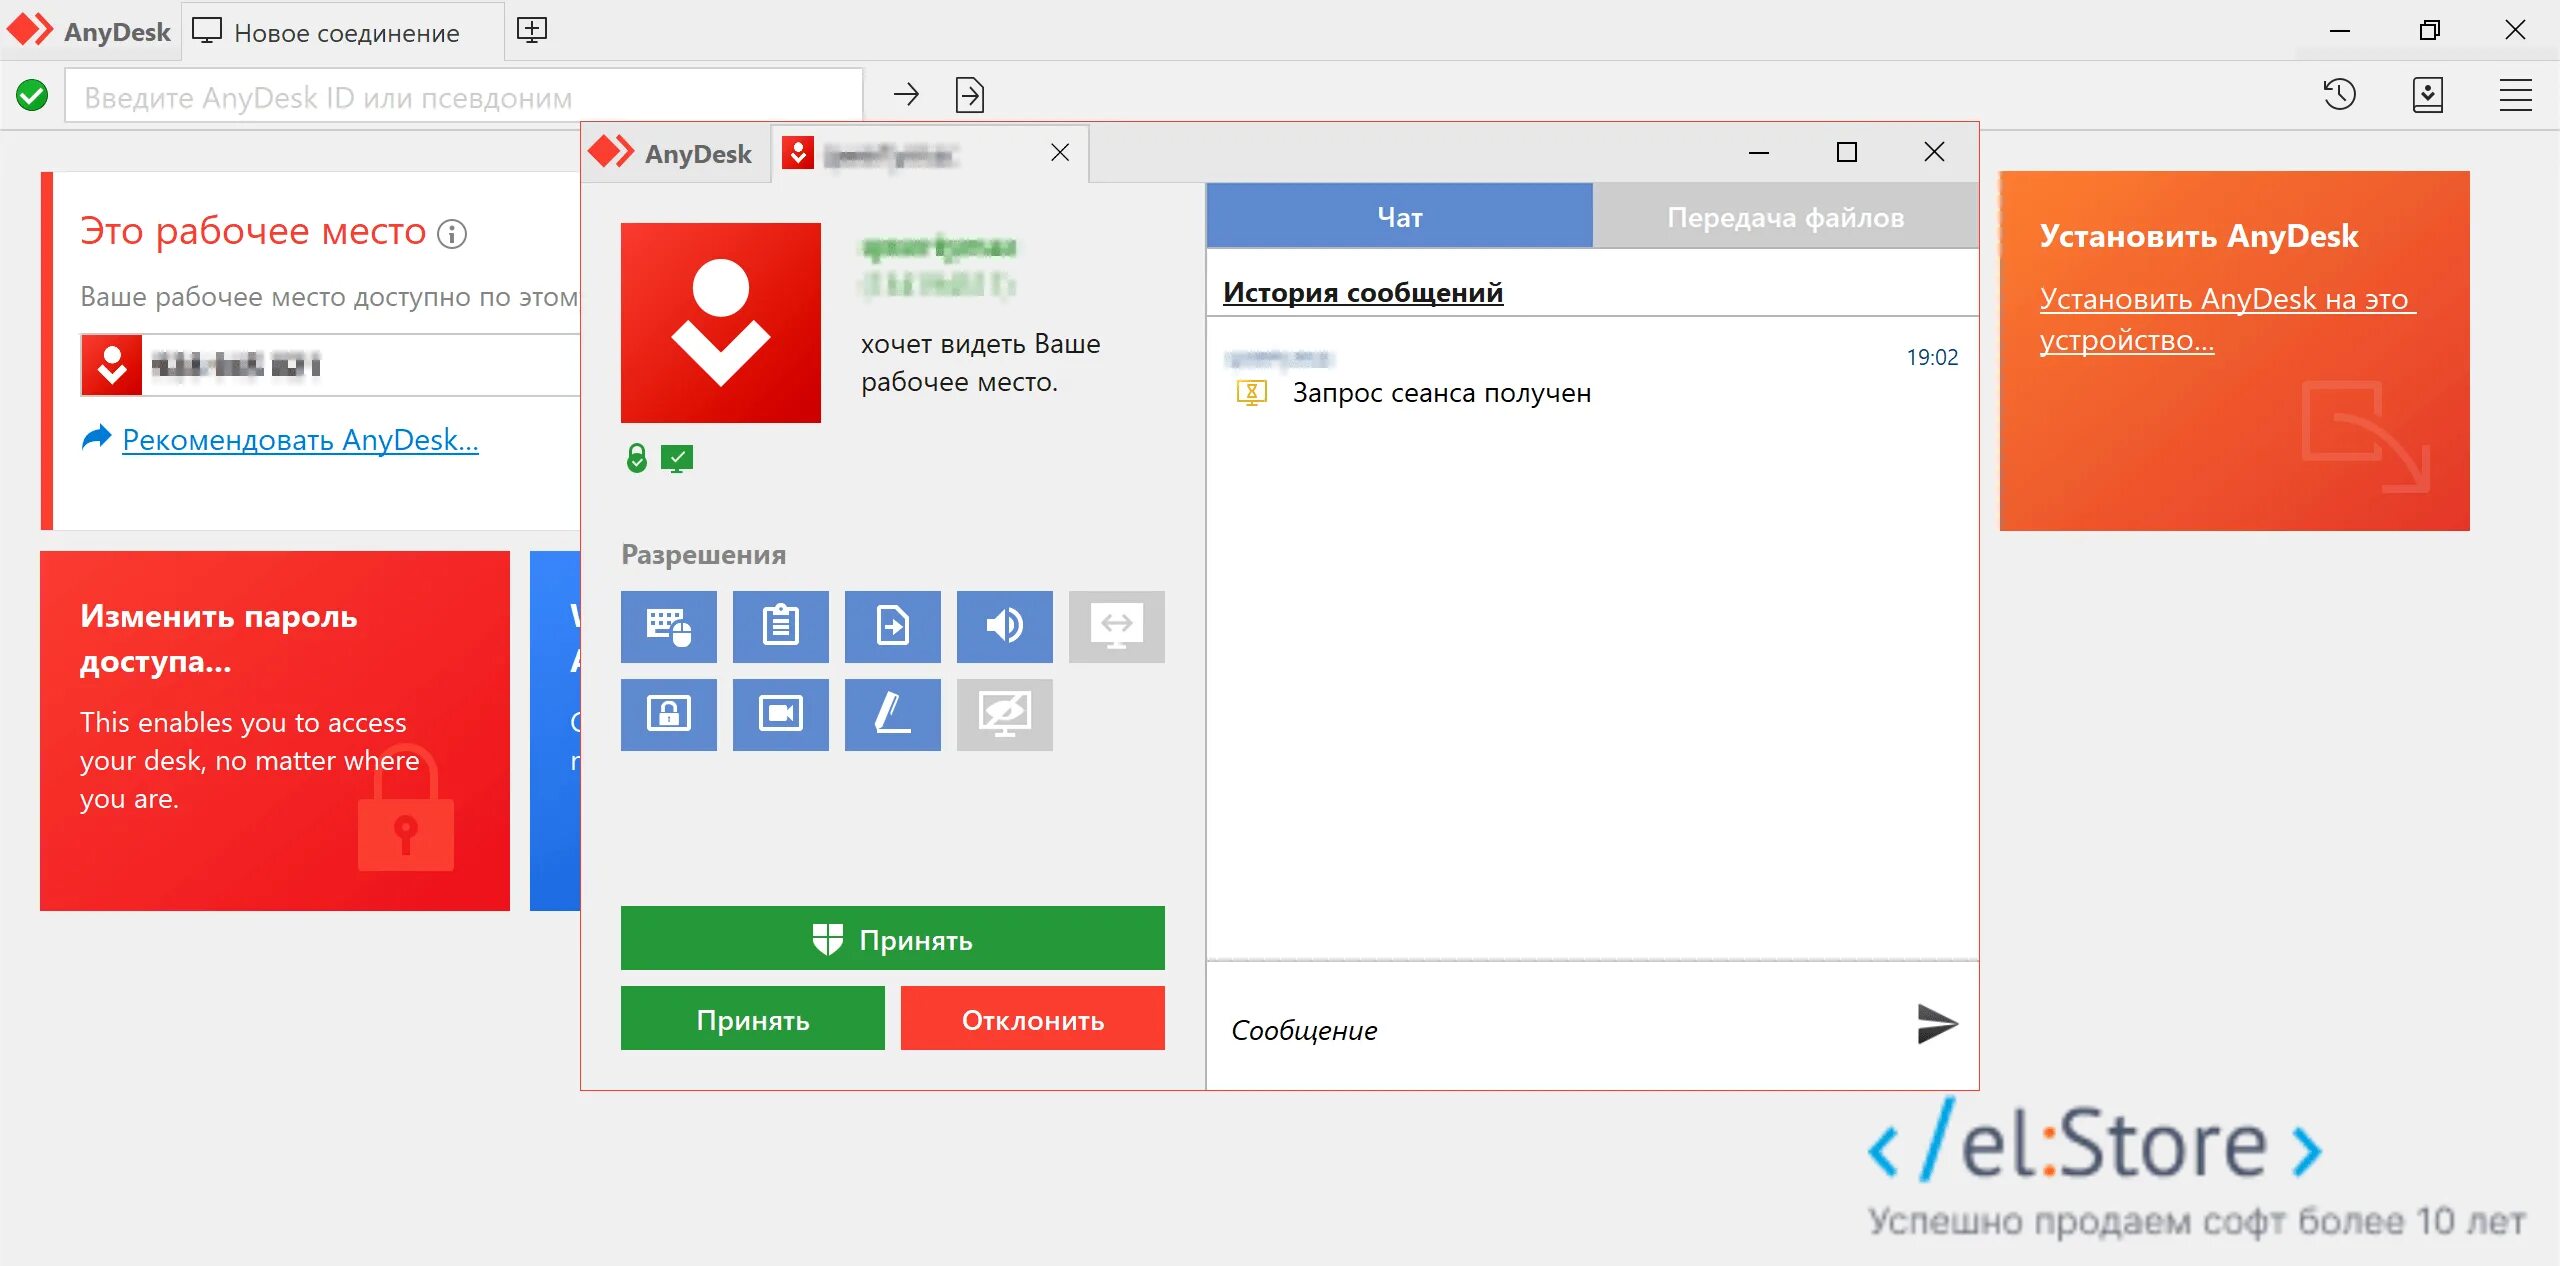2560x1266 pixels.
Task: Click the Изменить пароль доступа tile
Action: tap(275, 730)
